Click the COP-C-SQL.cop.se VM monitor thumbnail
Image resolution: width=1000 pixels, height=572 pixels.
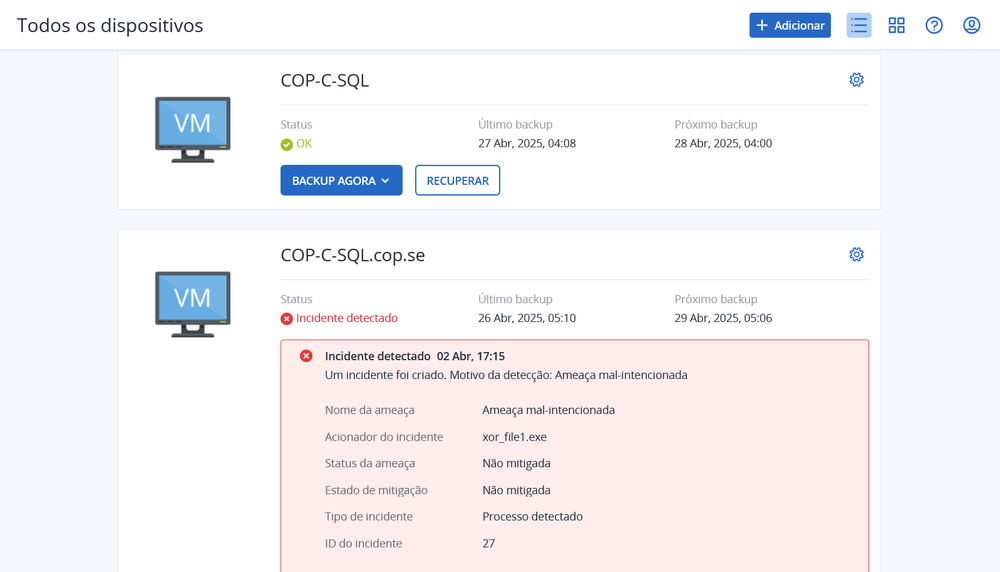[x=193, y=304]
